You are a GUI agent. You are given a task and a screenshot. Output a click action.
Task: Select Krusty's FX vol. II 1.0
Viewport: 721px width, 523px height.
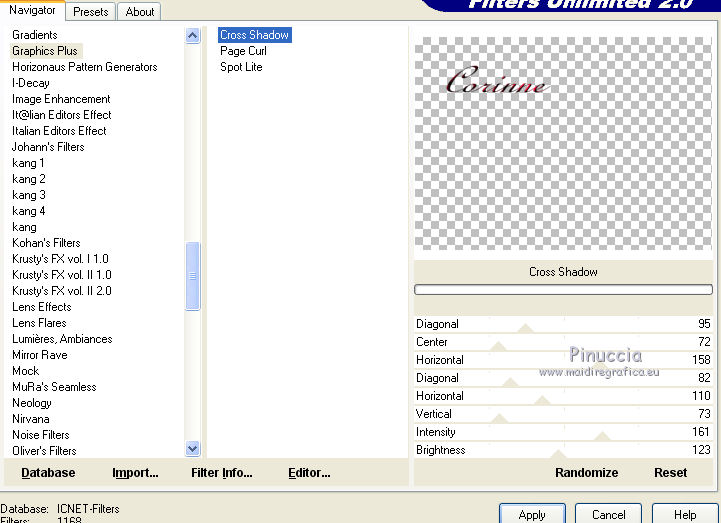pos(62,275)
